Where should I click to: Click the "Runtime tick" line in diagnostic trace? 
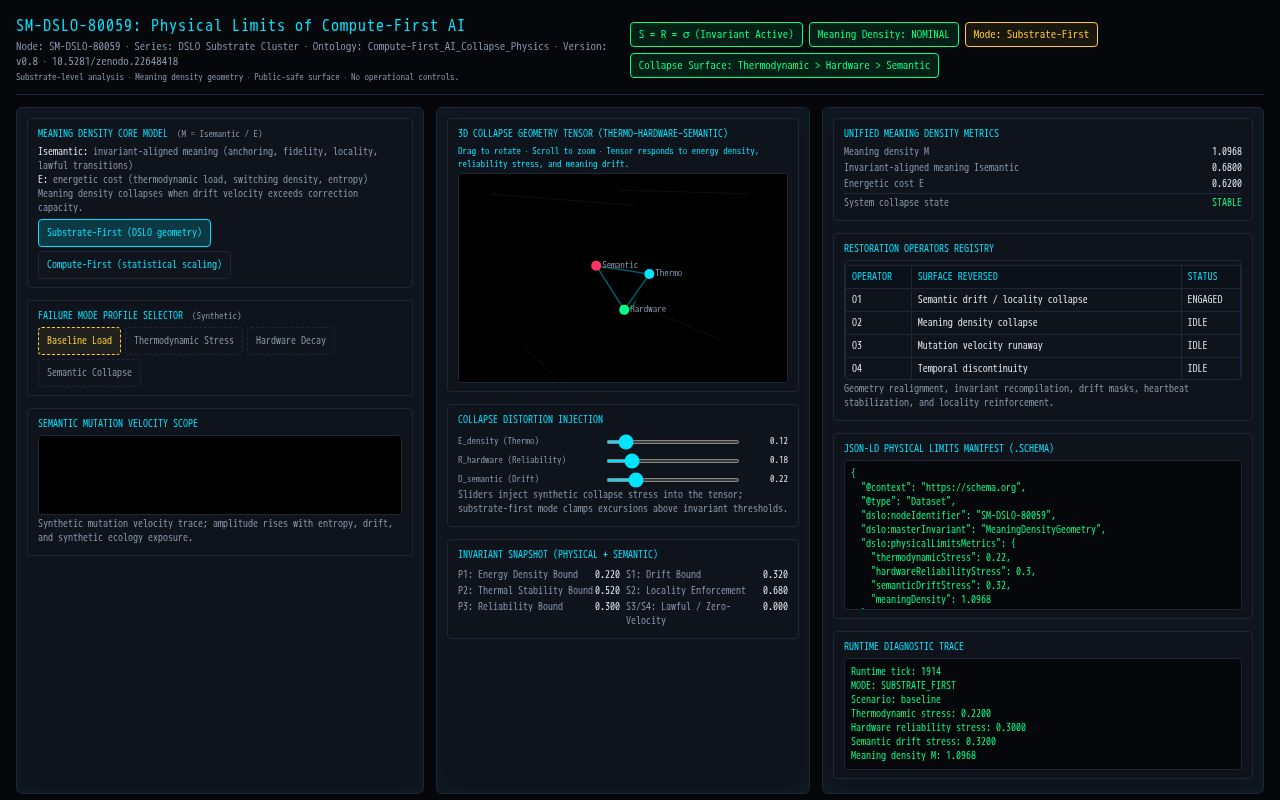coord(896,672)
